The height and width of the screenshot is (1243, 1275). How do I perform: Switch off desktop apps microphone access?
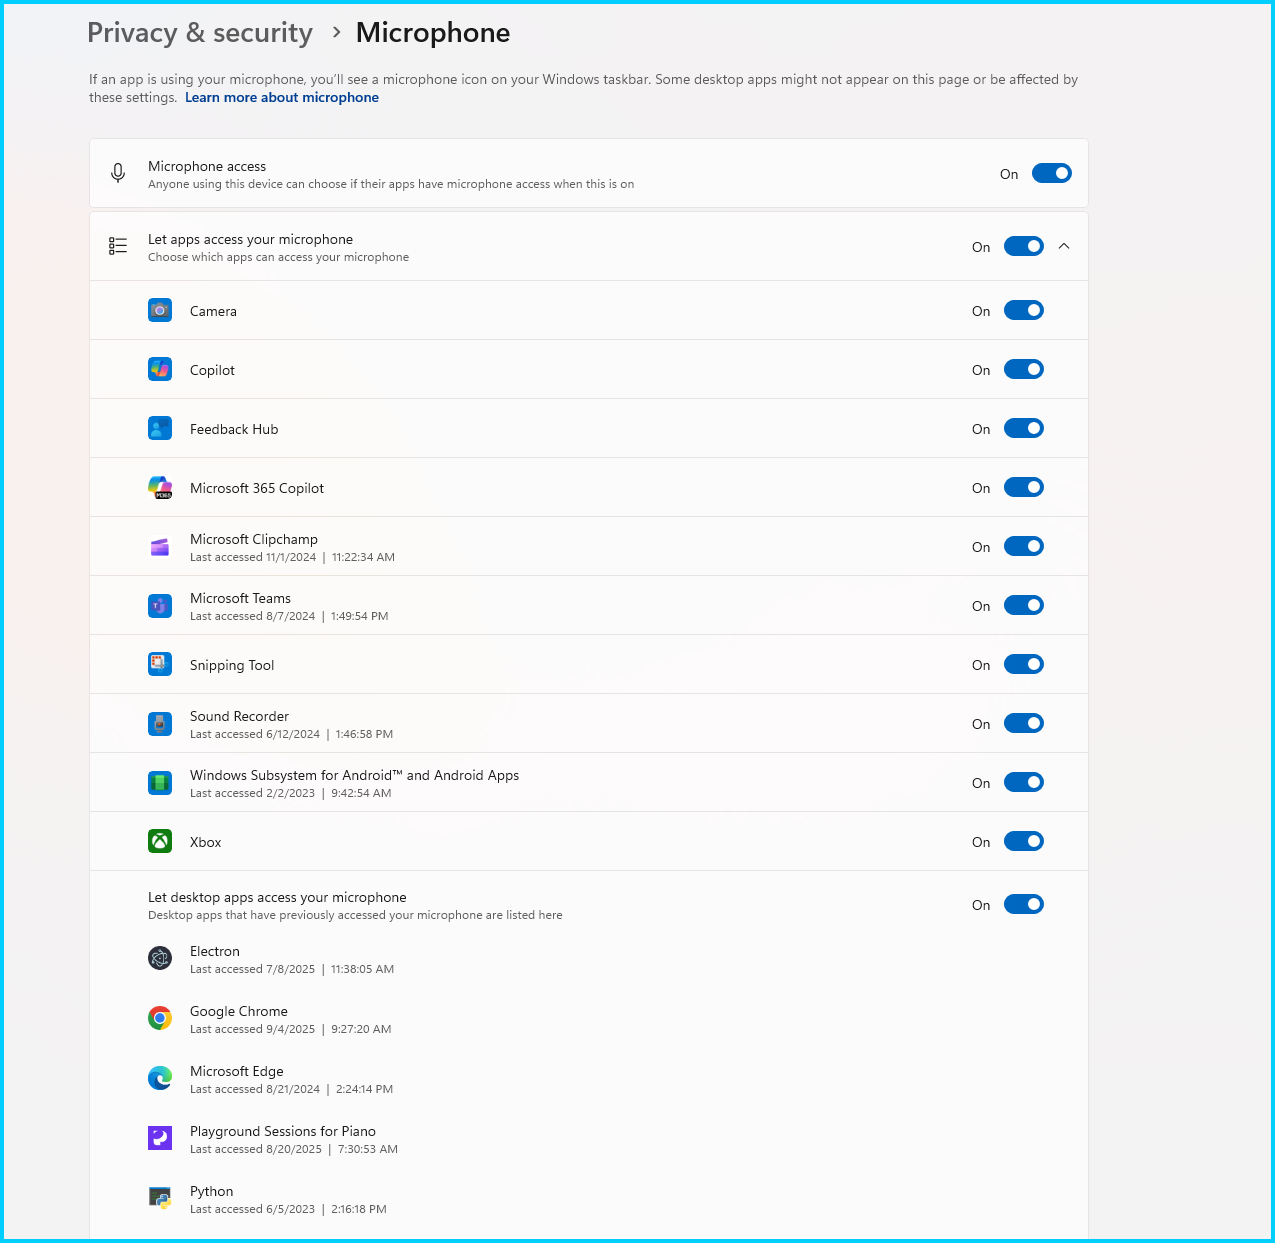pos(1024,905)
